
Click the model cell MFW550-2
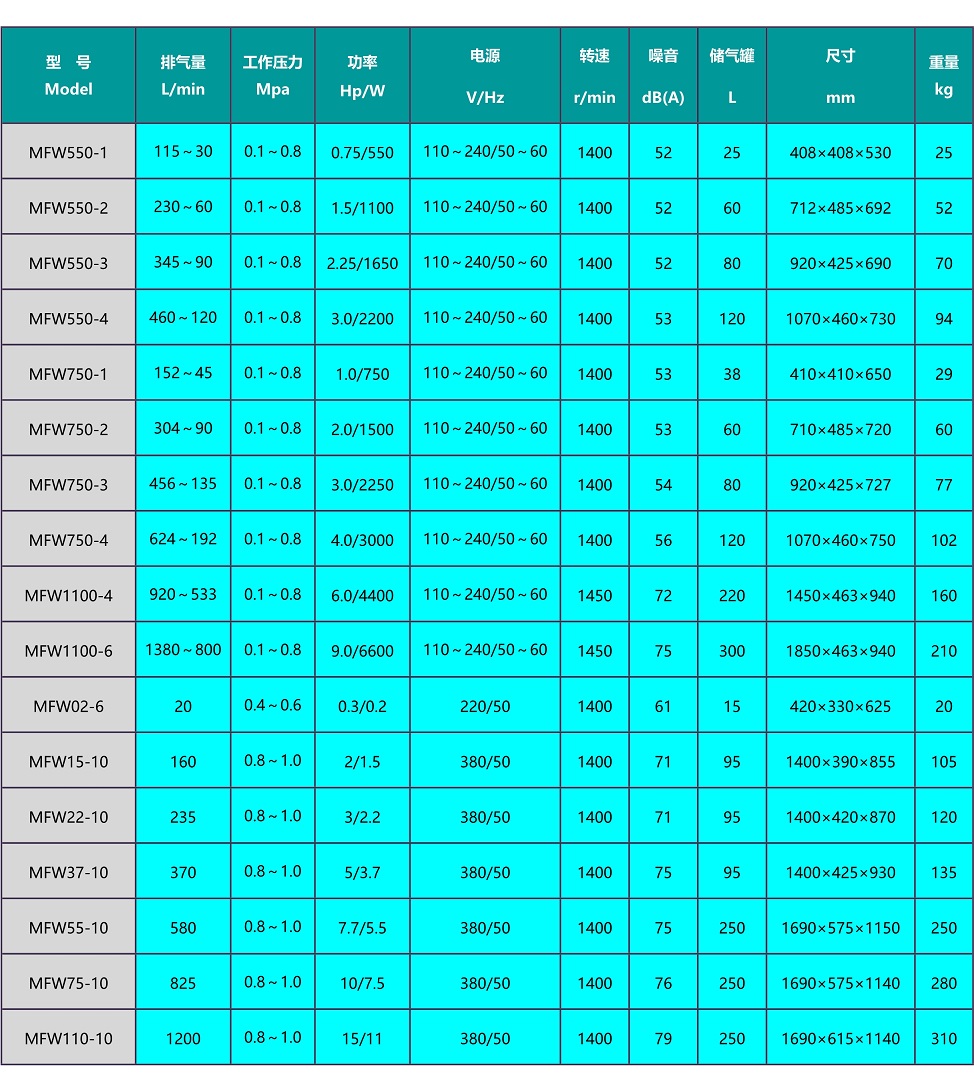point(68,208)
